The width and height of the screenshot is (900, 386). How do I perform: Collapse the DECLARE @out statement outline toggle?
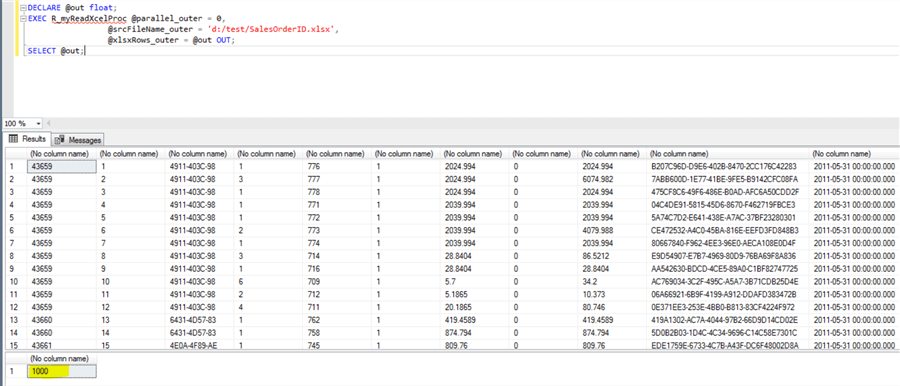24,7
